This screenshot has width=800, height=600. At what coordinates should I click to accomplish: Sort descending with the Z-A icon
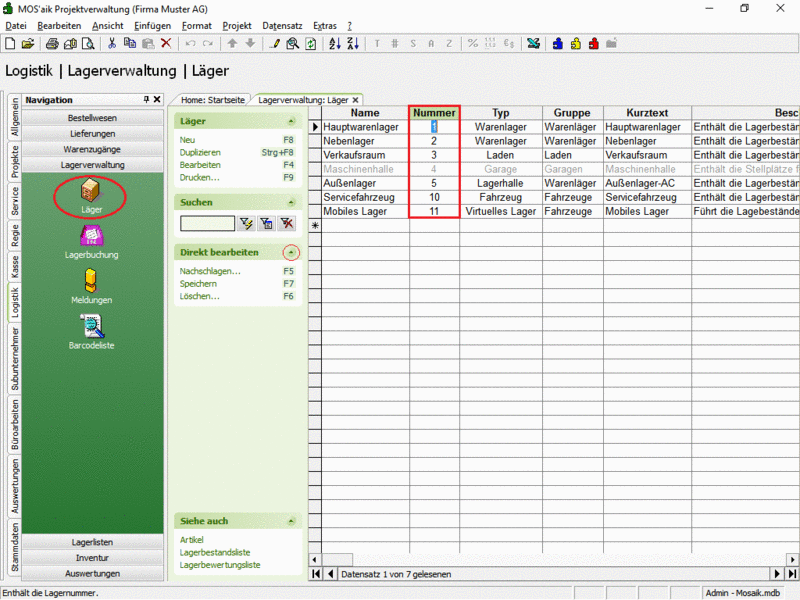click(x=353, y=44)
